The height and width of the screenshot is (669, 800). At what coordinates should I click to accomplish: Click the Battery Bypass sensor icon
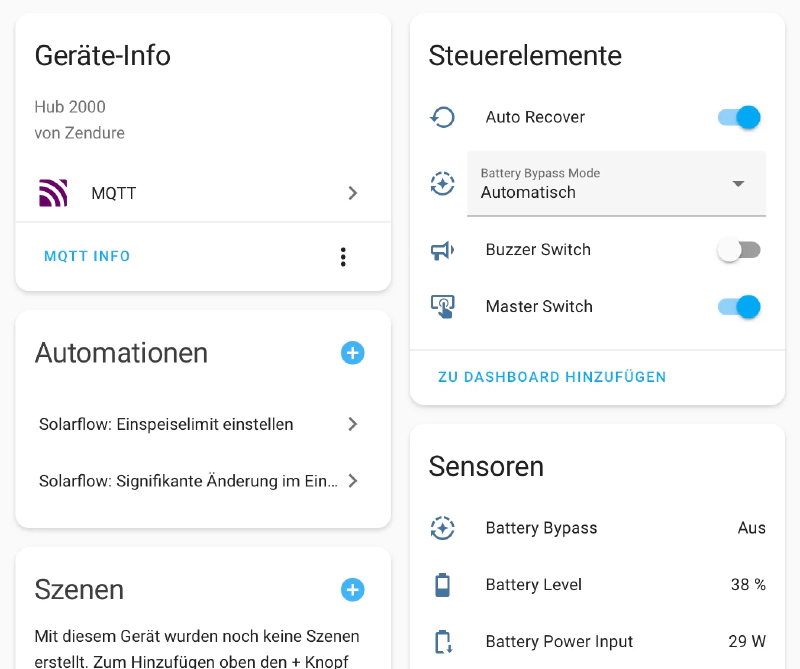(442, 528)
